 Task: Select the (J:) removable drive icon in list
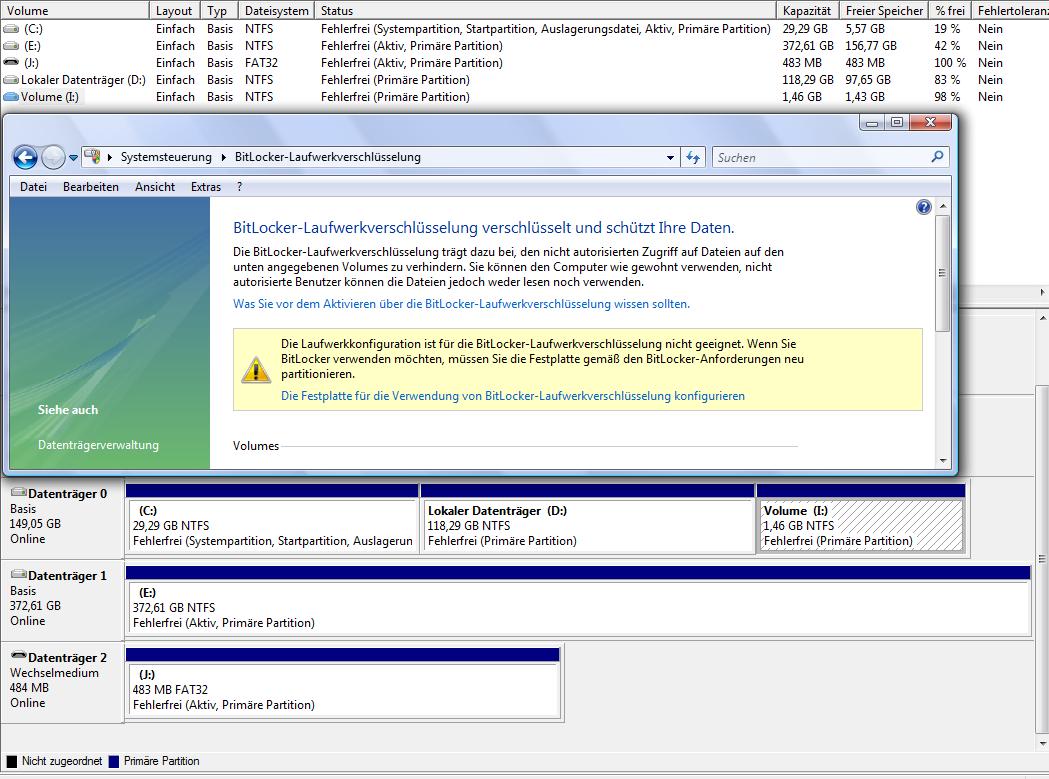(11, 62)
